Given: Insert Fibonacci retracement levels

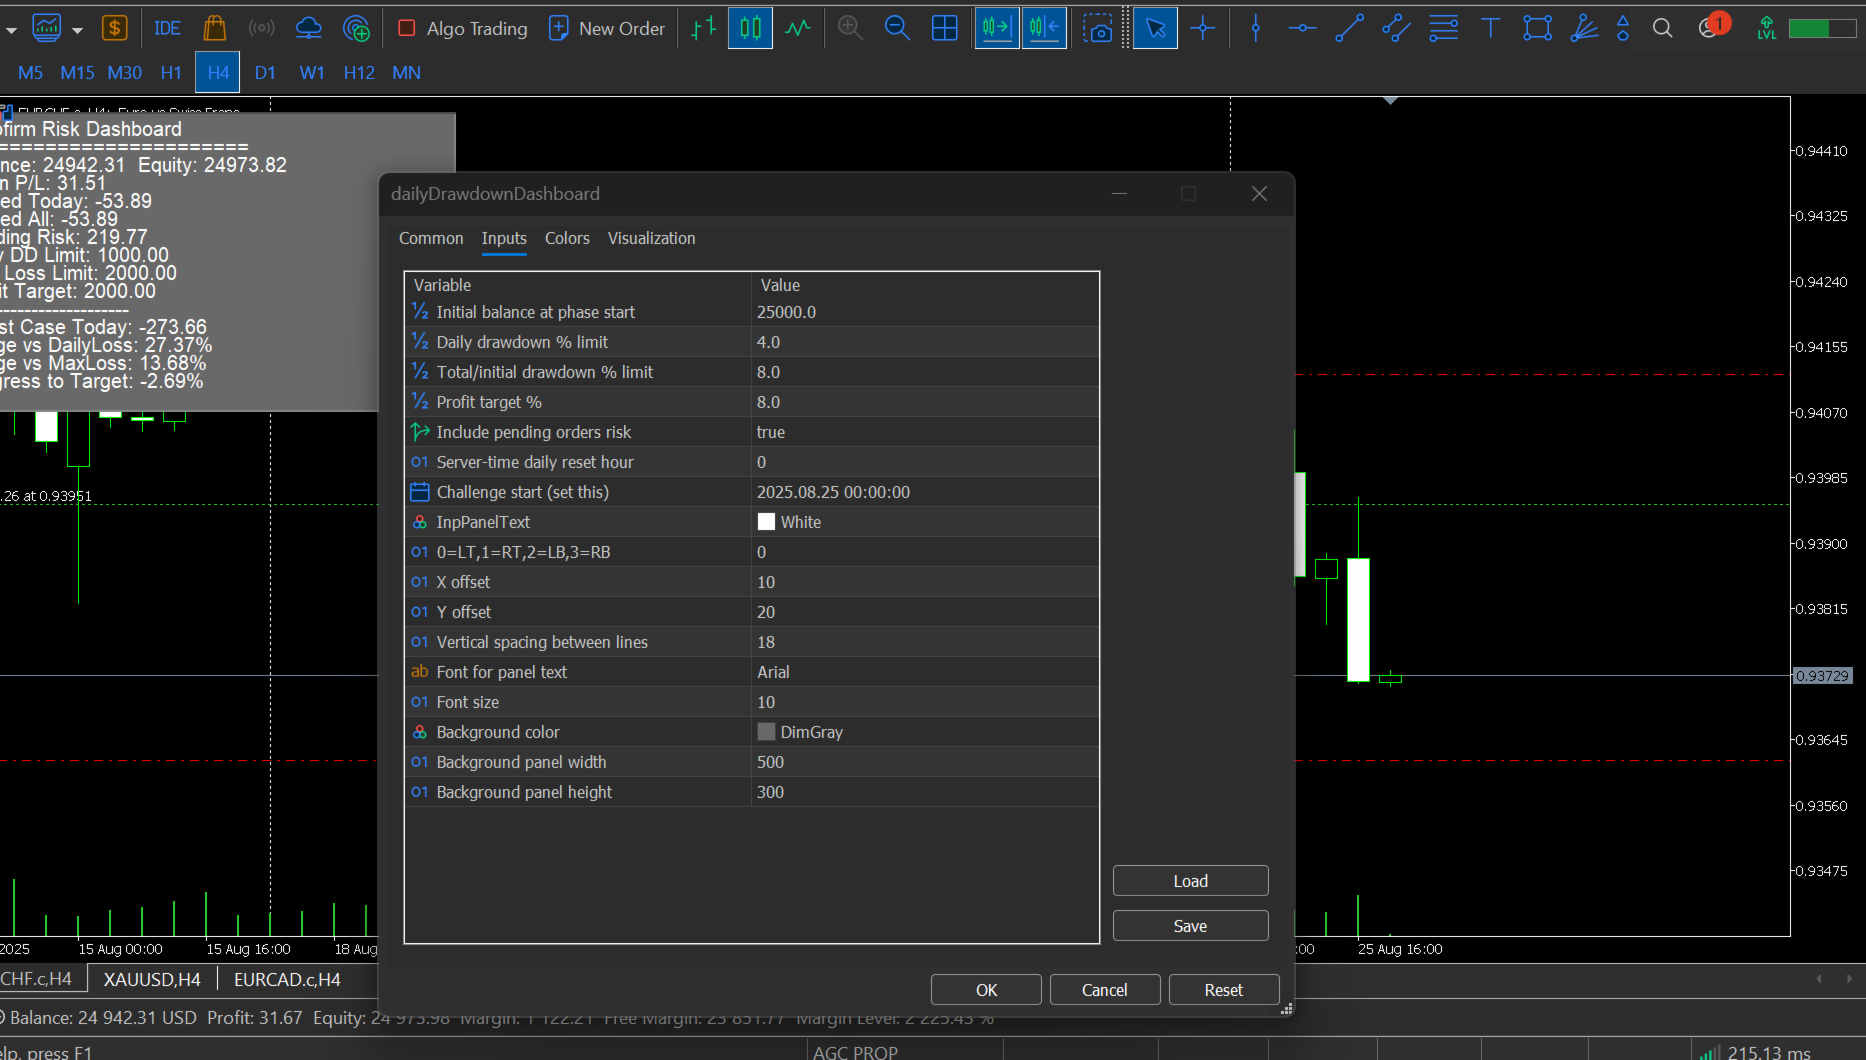Looking at the screenshot, I should pos(1443,28).
